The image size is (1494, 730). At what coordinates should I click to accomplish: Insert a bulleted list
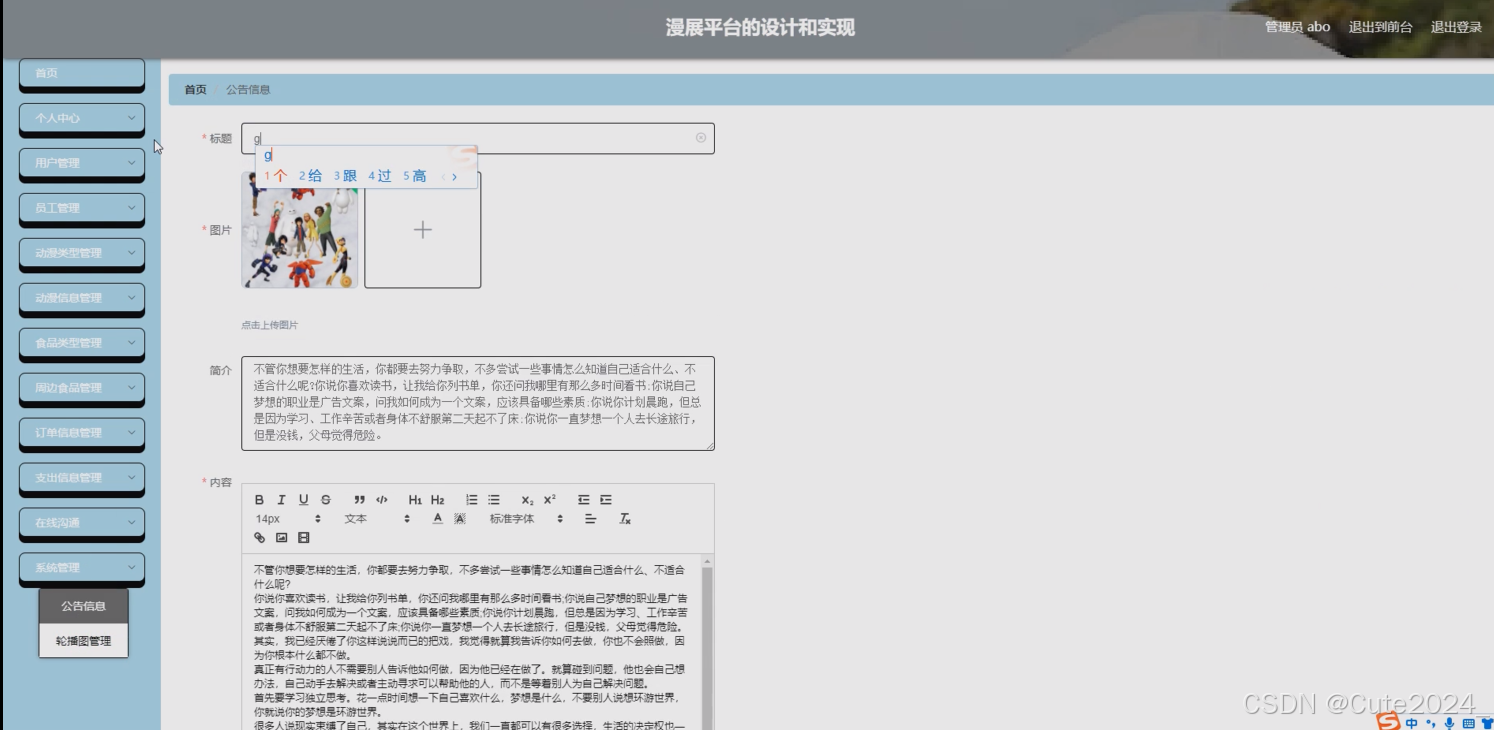coord(494,500)
